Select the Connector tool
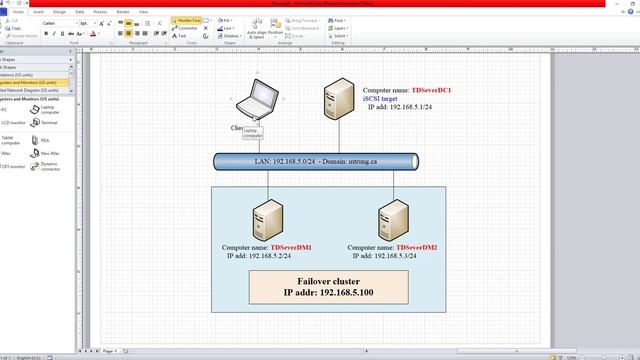640x360 pixels. 185,28
